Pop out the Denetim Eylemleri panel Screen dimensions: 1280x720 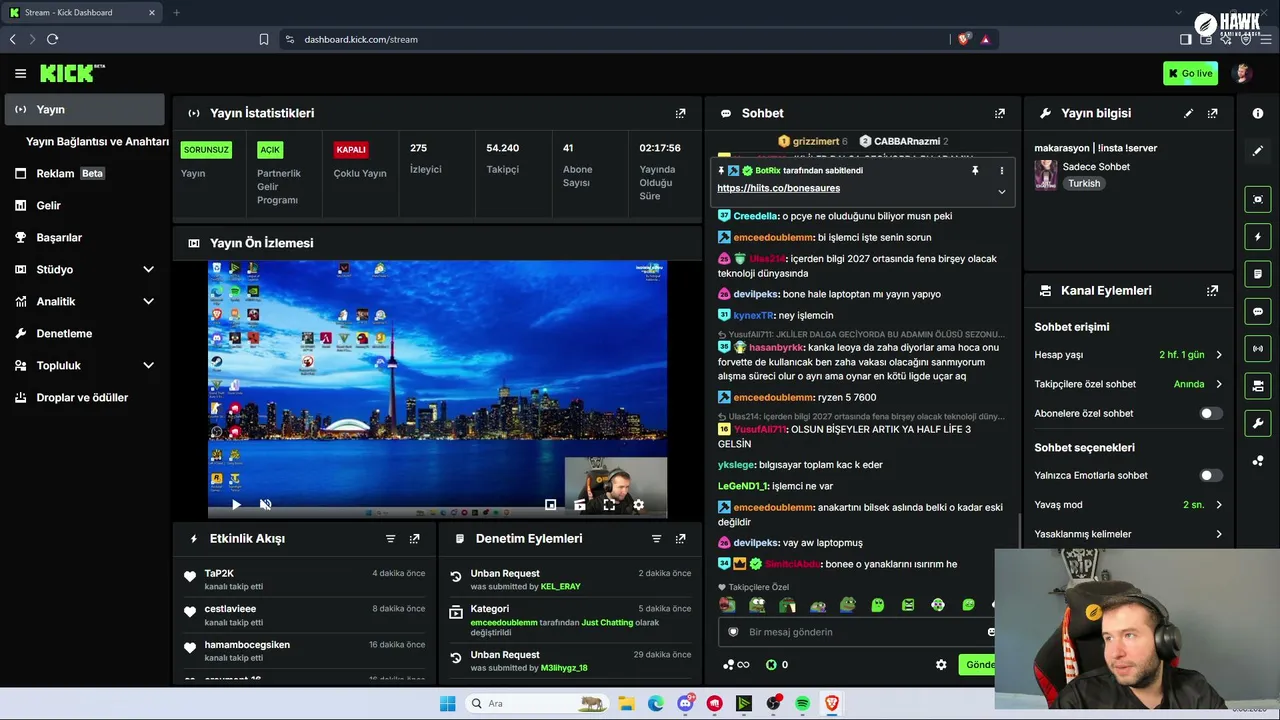(x=680, y=538)
